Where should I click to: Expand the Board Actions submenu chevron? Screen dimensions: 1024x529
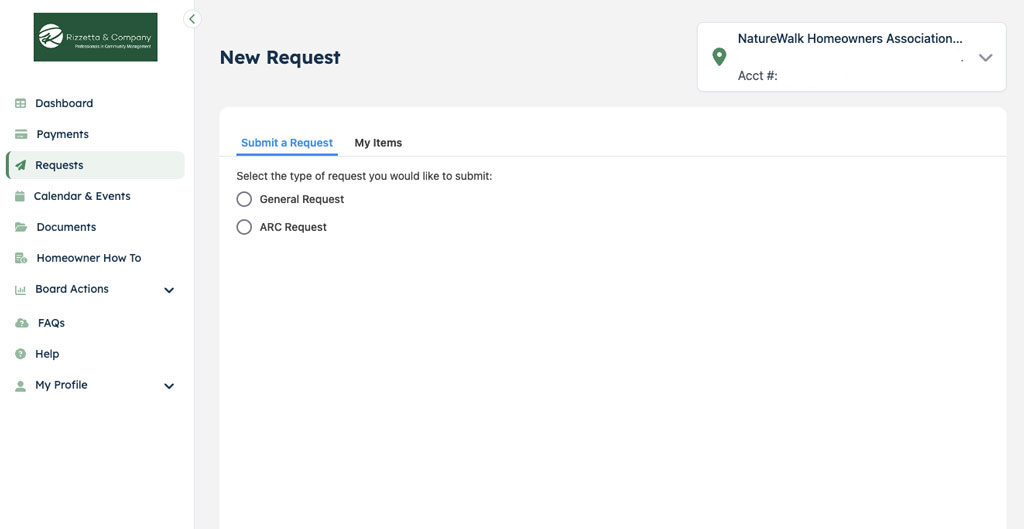point(169,290)
